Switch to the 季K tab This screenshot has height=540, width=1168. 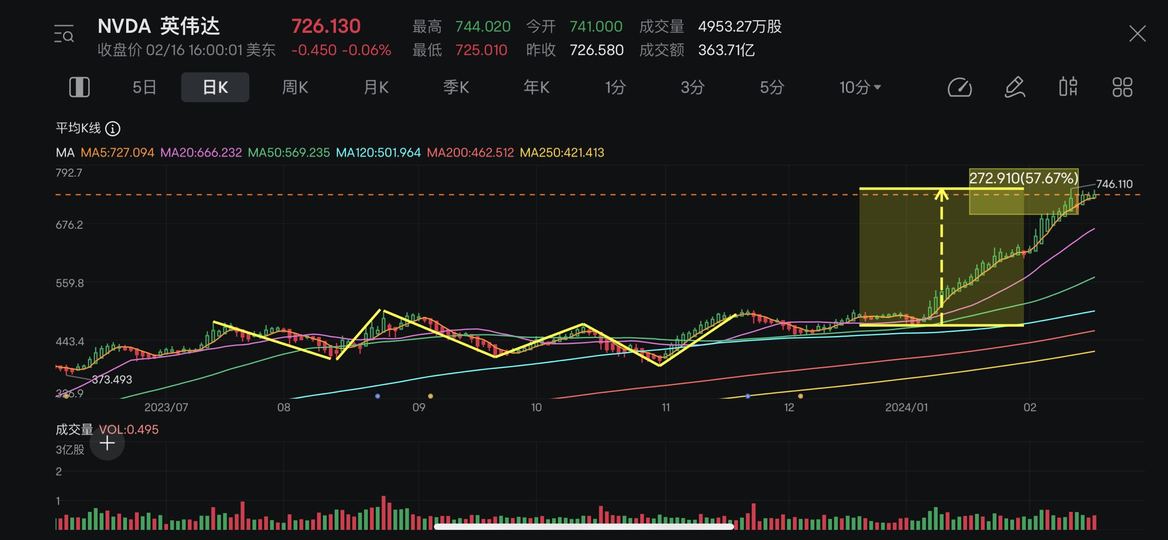[456, 87]
